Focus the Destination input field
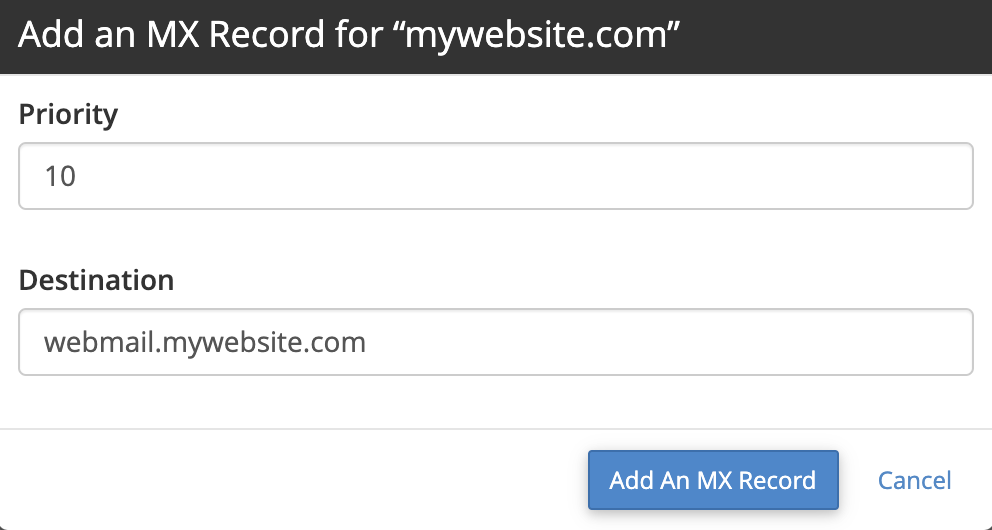This screenshot has width=992, height=530. point(495,342)
